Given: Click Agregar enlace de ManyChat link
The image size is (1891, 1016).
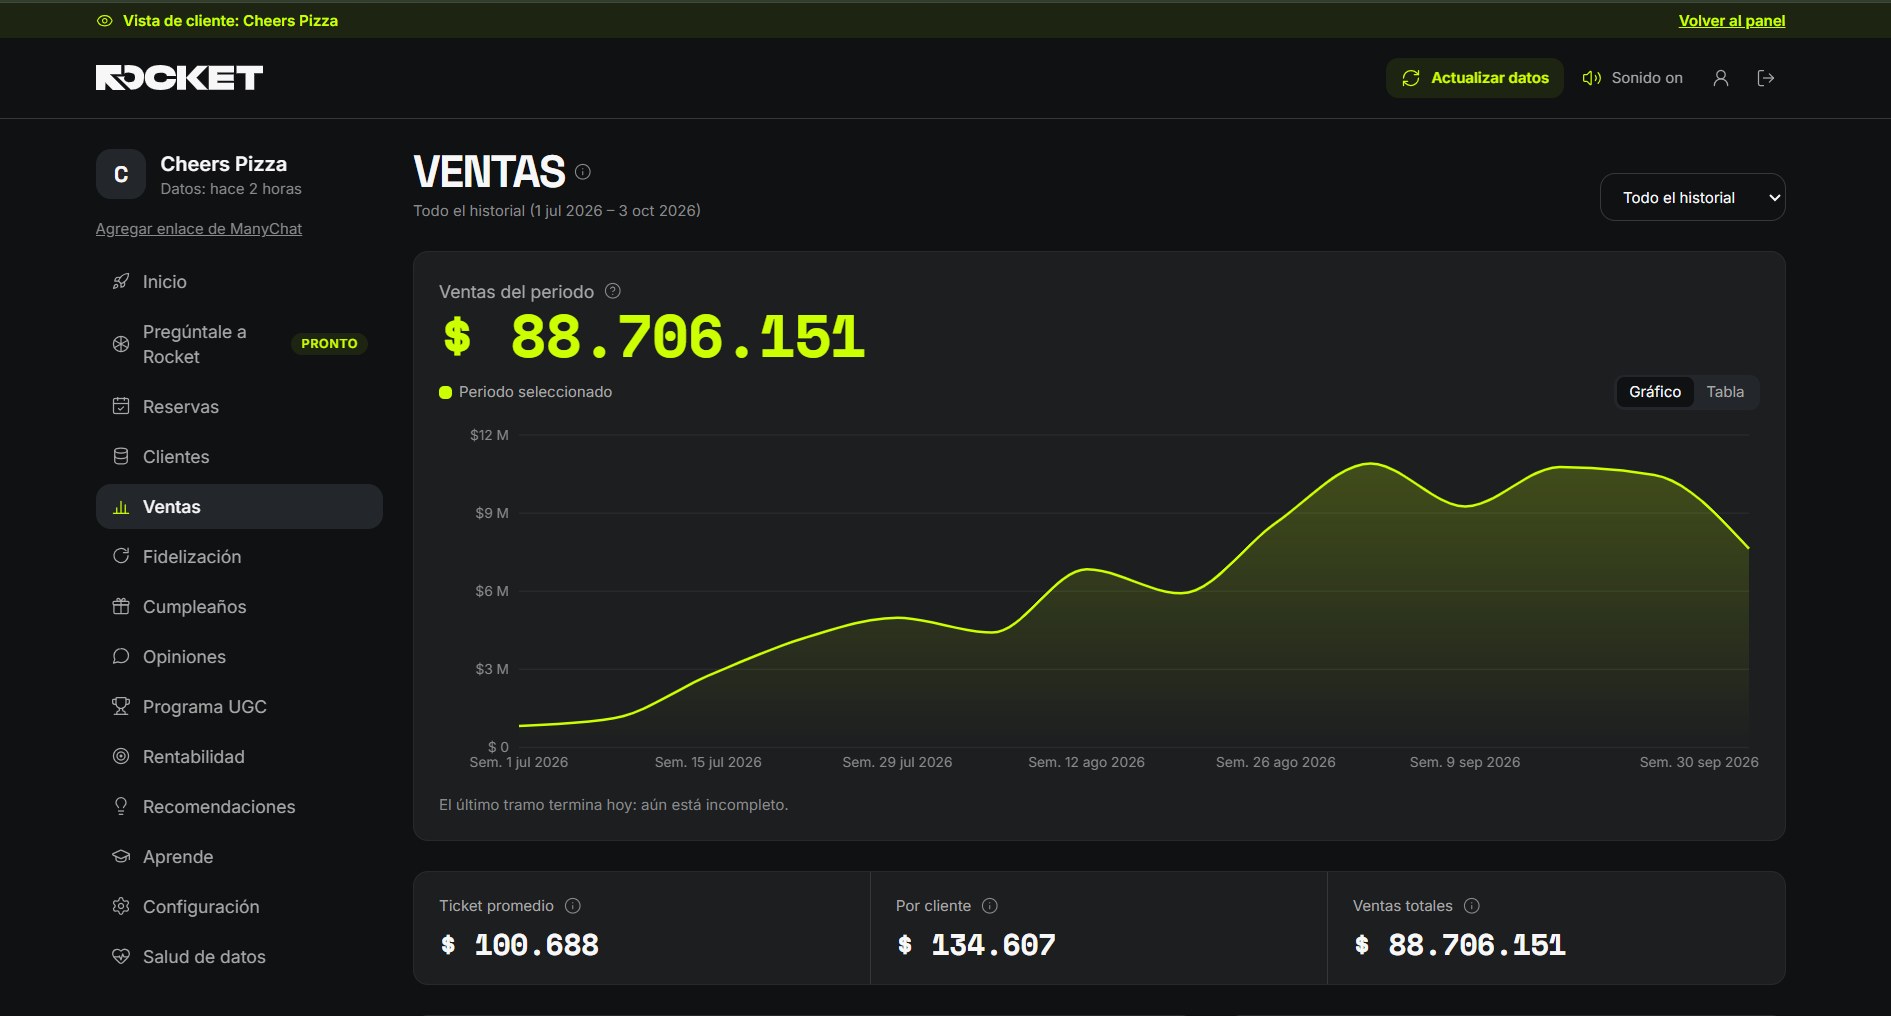Looking at the screenshot, I should pyautogui.click(x=199, y=229).
